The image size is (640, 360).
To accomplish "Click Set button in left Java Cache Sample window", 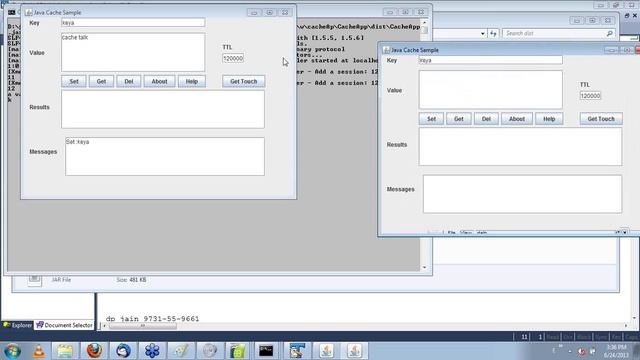I will (74, 81).
